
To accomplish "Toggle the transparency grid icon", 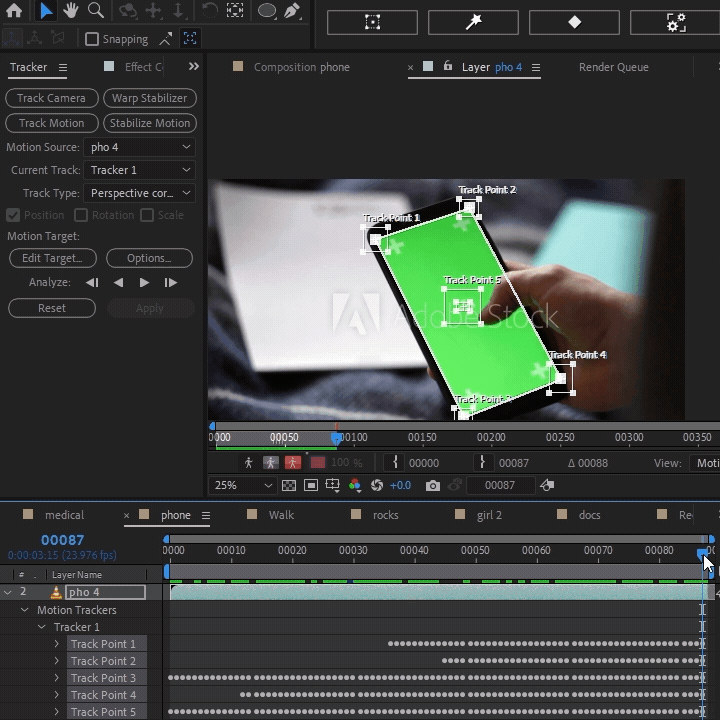I will [x=289, y=485].
